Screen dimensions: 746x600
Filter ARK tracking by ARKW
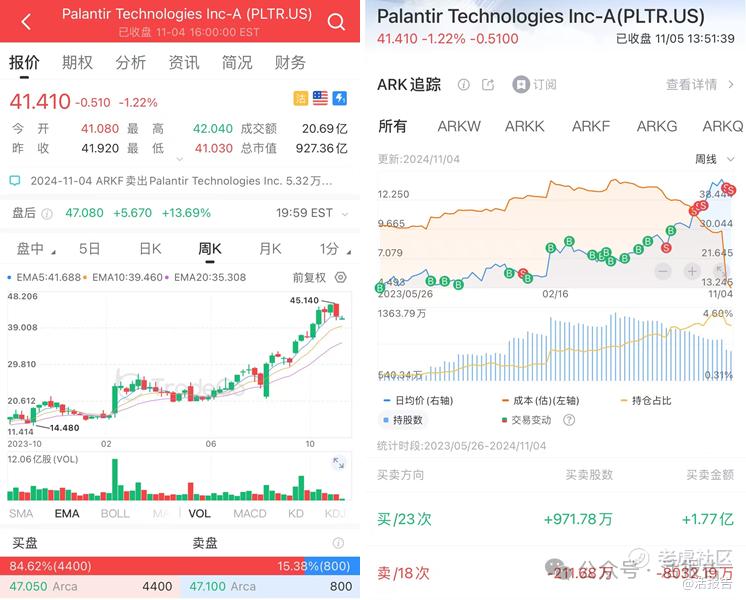(x=459, y=127)
